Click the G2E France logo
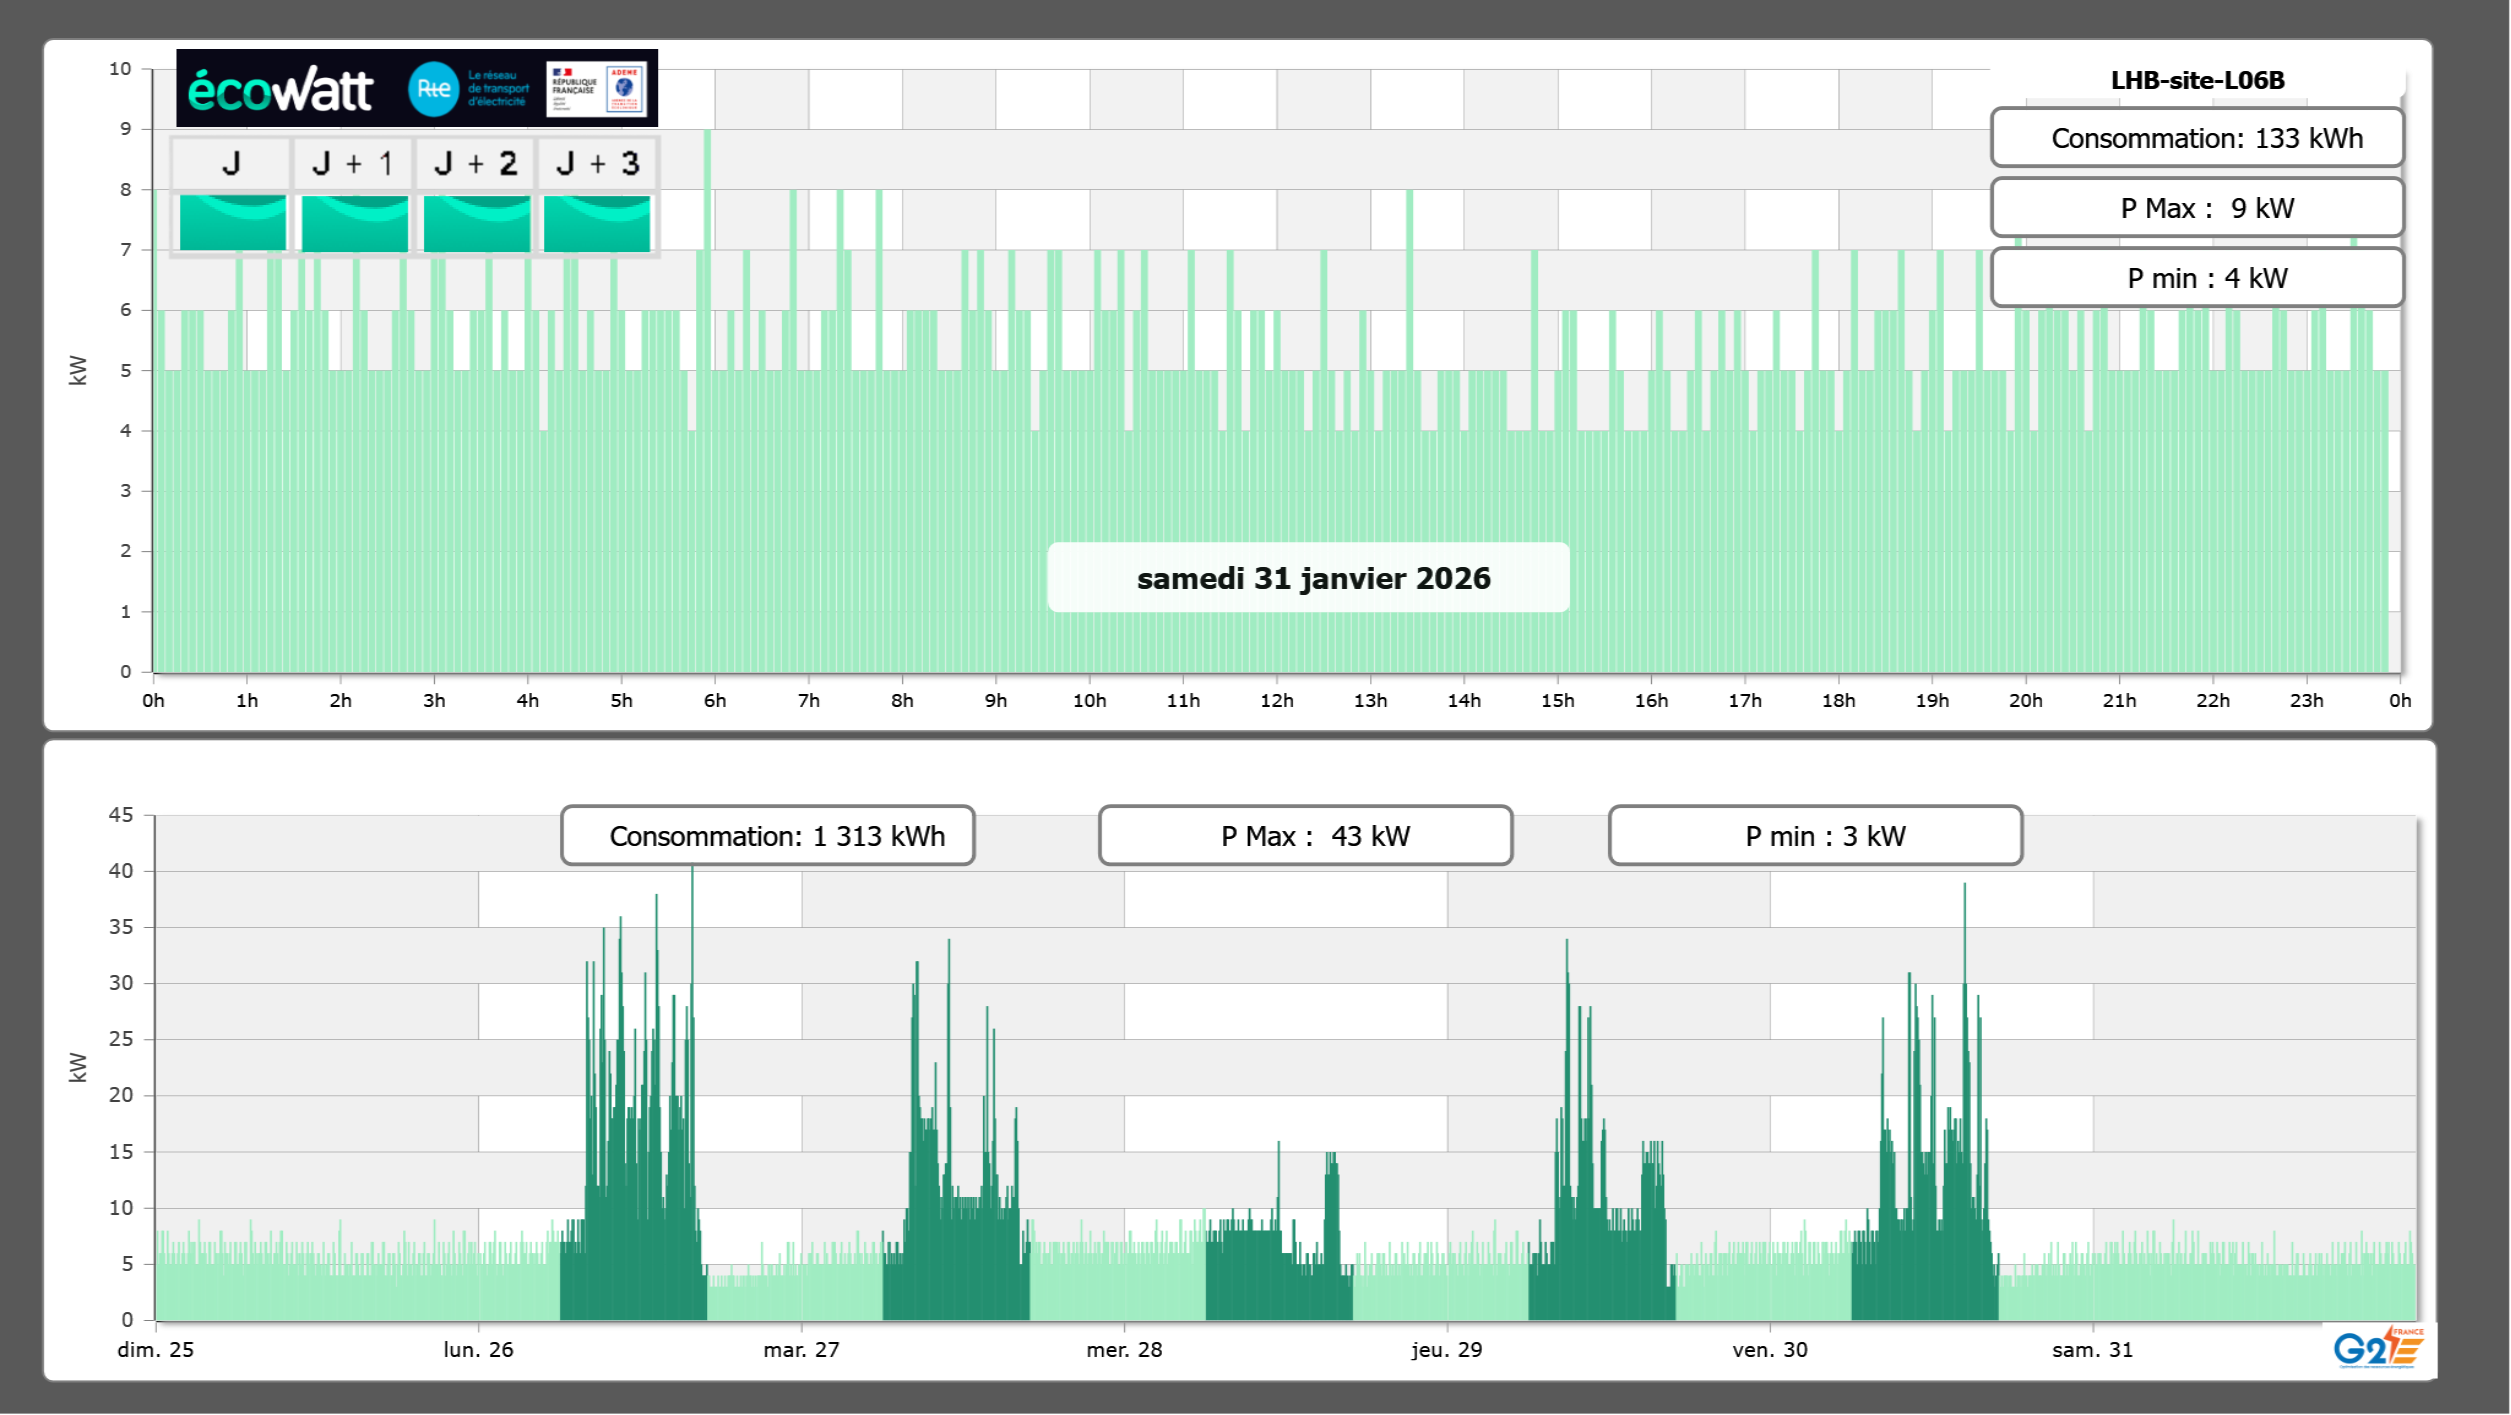The width and height of the screenshot is (2511, 1415). tap(2378, 1348)
